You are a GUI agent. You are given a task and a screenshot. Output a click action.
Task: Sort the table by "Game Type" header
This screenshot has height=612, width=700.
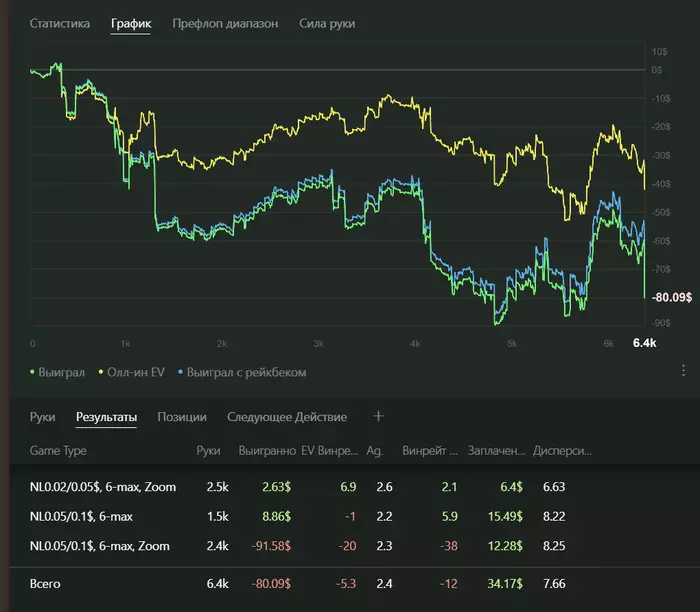pyautogui.click(x=58, y=451)
